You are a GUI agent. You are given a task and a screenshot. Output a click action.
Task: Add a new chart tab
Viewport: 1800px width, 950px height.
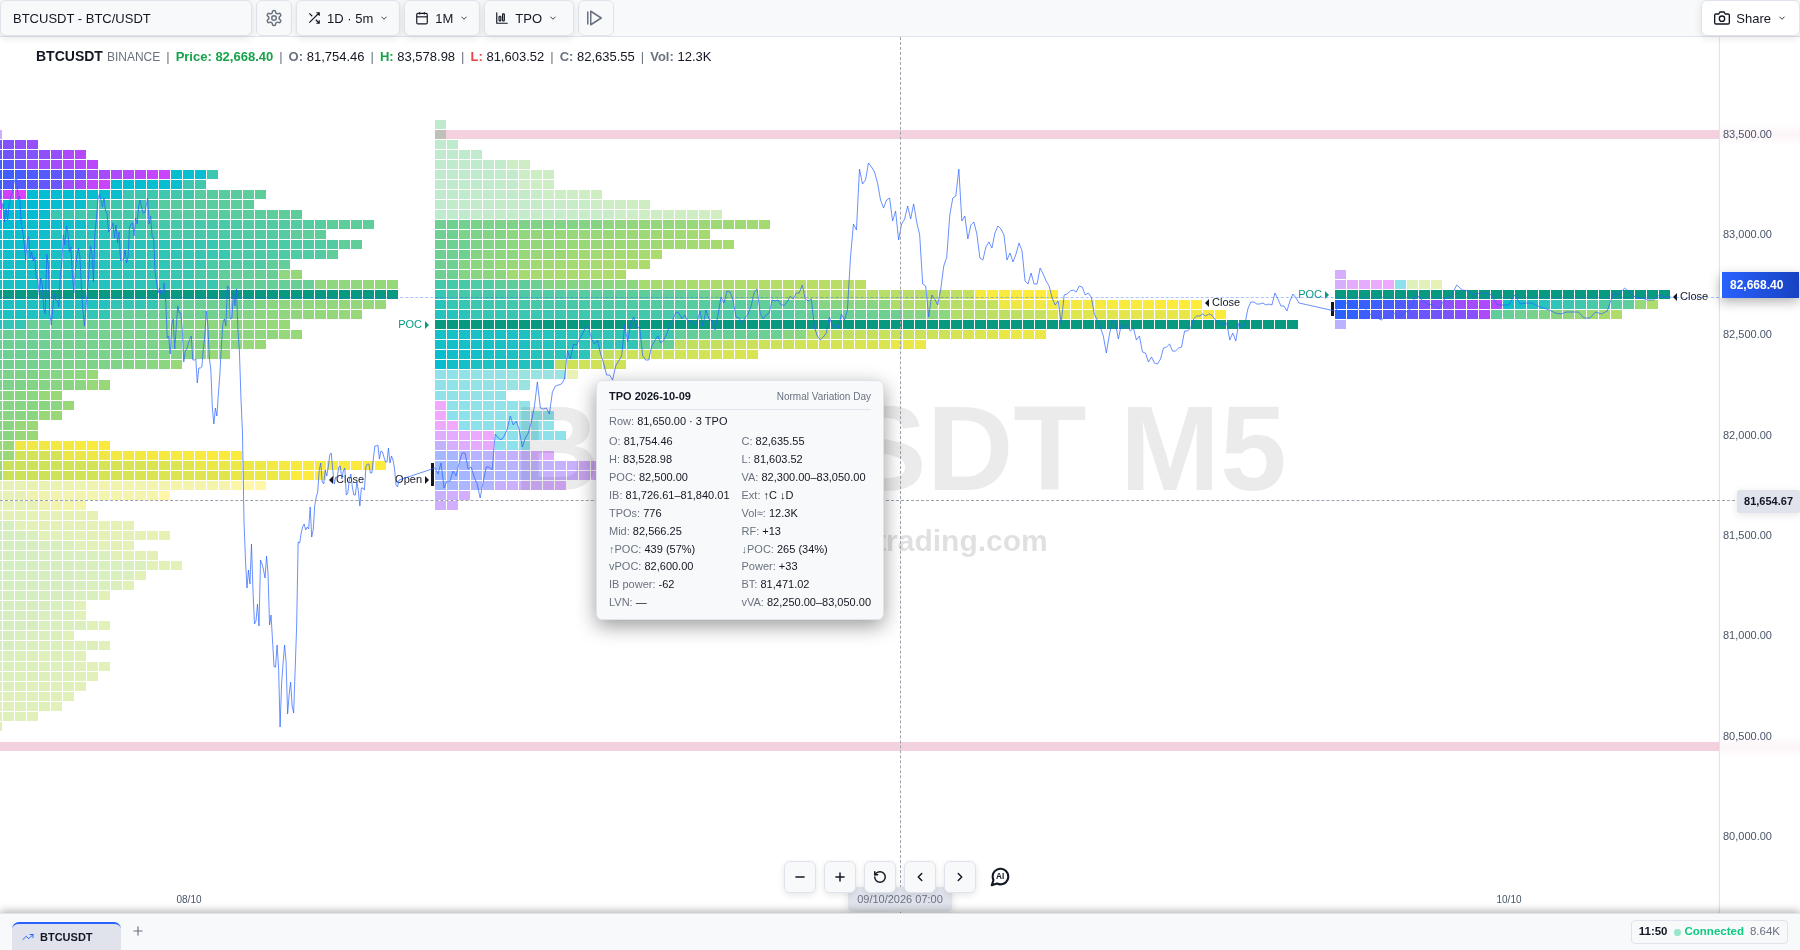[x=138, y=931]
